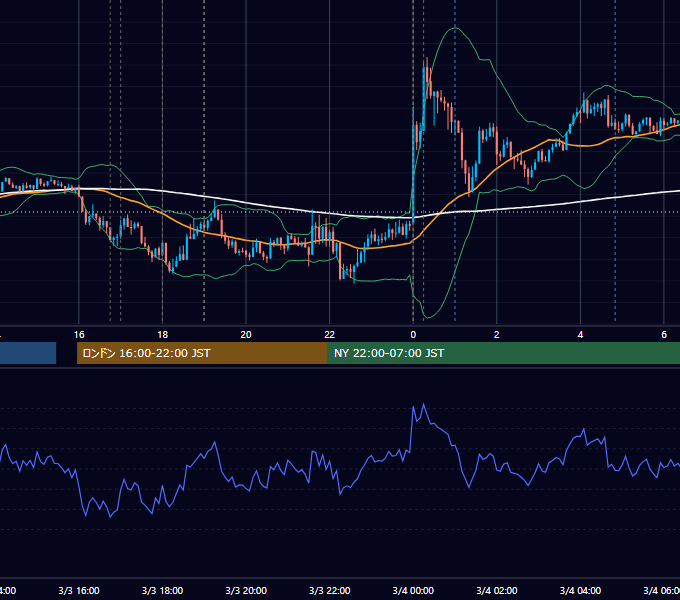
Task: Click the oscillator line's highest peak near 3/4 00:00
Action: point(424,404)
